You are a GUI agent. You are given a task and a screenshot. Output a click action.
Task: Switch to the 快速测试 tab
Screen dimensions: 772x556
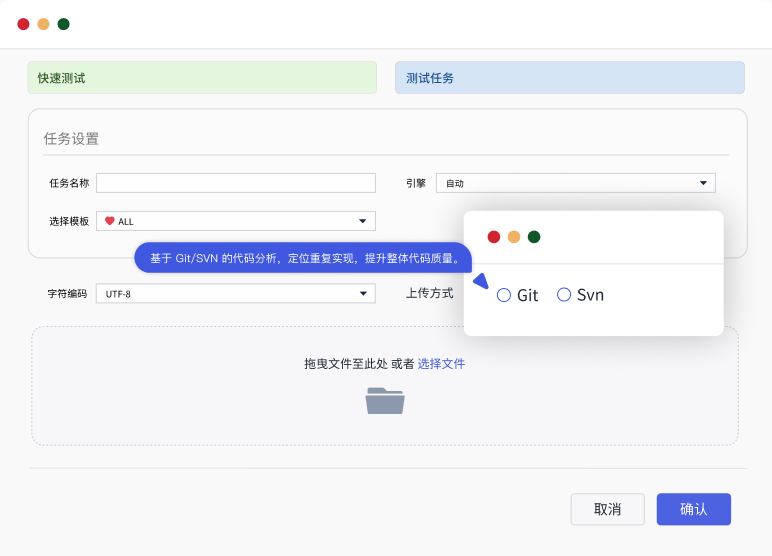[x=202, y=78]
